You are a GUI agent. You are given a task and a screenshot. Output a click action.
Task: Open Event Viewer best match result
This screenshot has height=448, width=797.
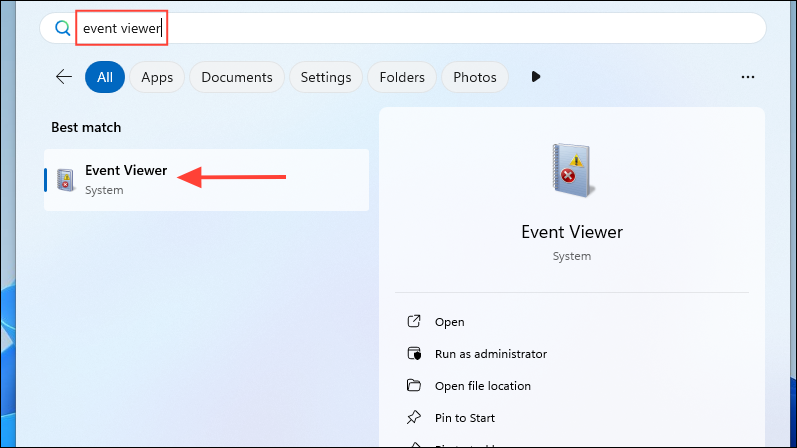pos(206,180)
